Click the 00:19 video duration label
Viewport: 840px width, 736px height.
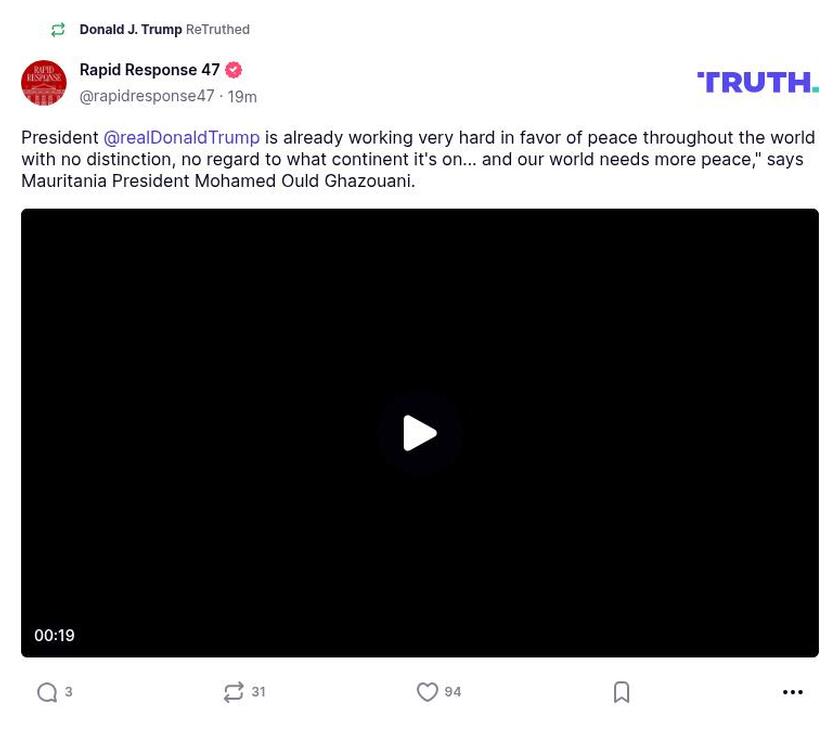click(54, 635)
